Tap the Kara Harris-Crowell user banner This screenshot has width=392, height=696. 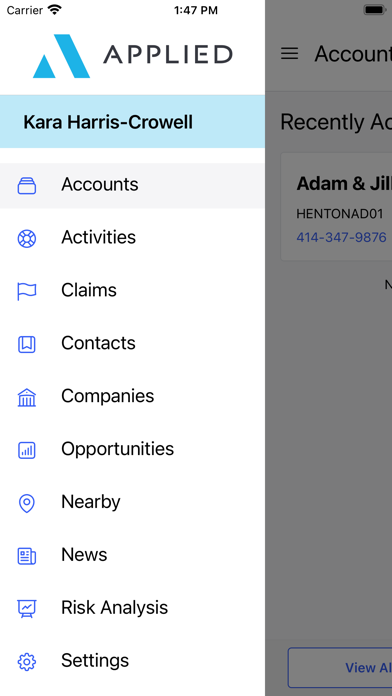tap(132, 122)
